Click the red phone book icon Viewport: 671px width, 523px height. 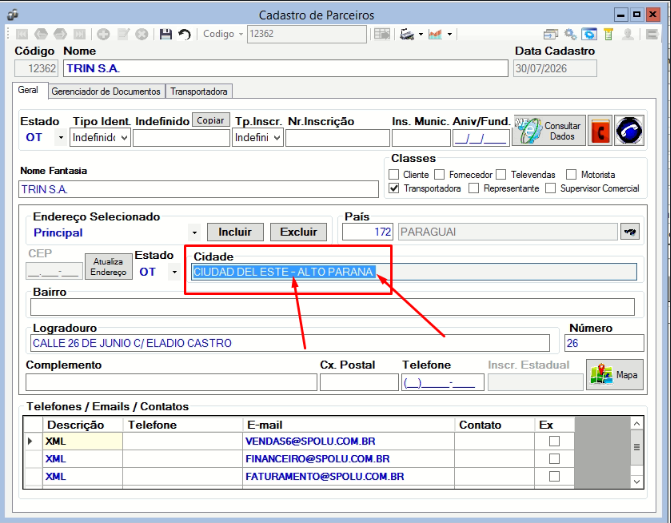tap(600, 131)
